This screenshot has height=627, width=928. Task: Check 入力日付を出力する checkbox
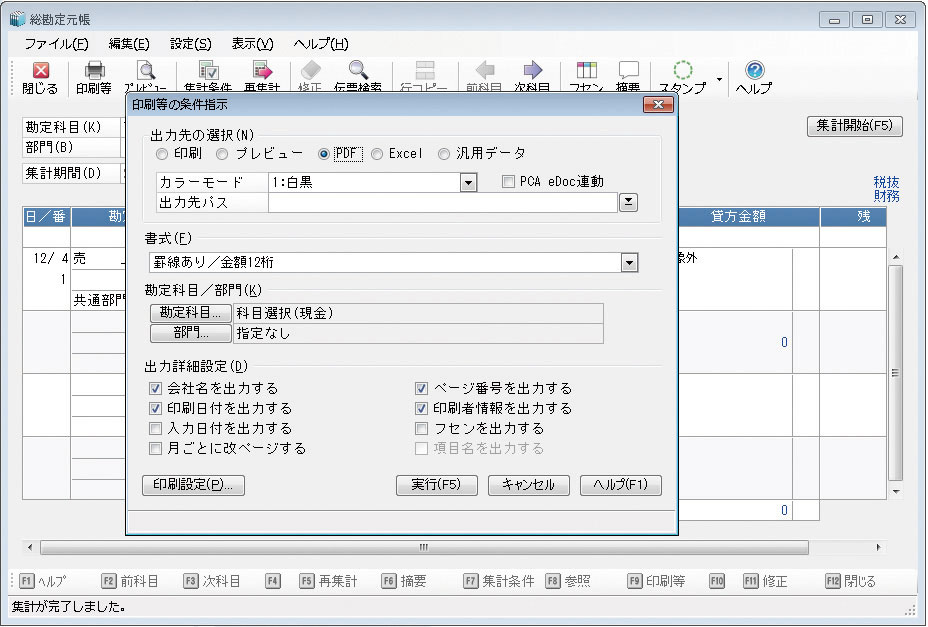pyautogui.click(x=155, y=429)
